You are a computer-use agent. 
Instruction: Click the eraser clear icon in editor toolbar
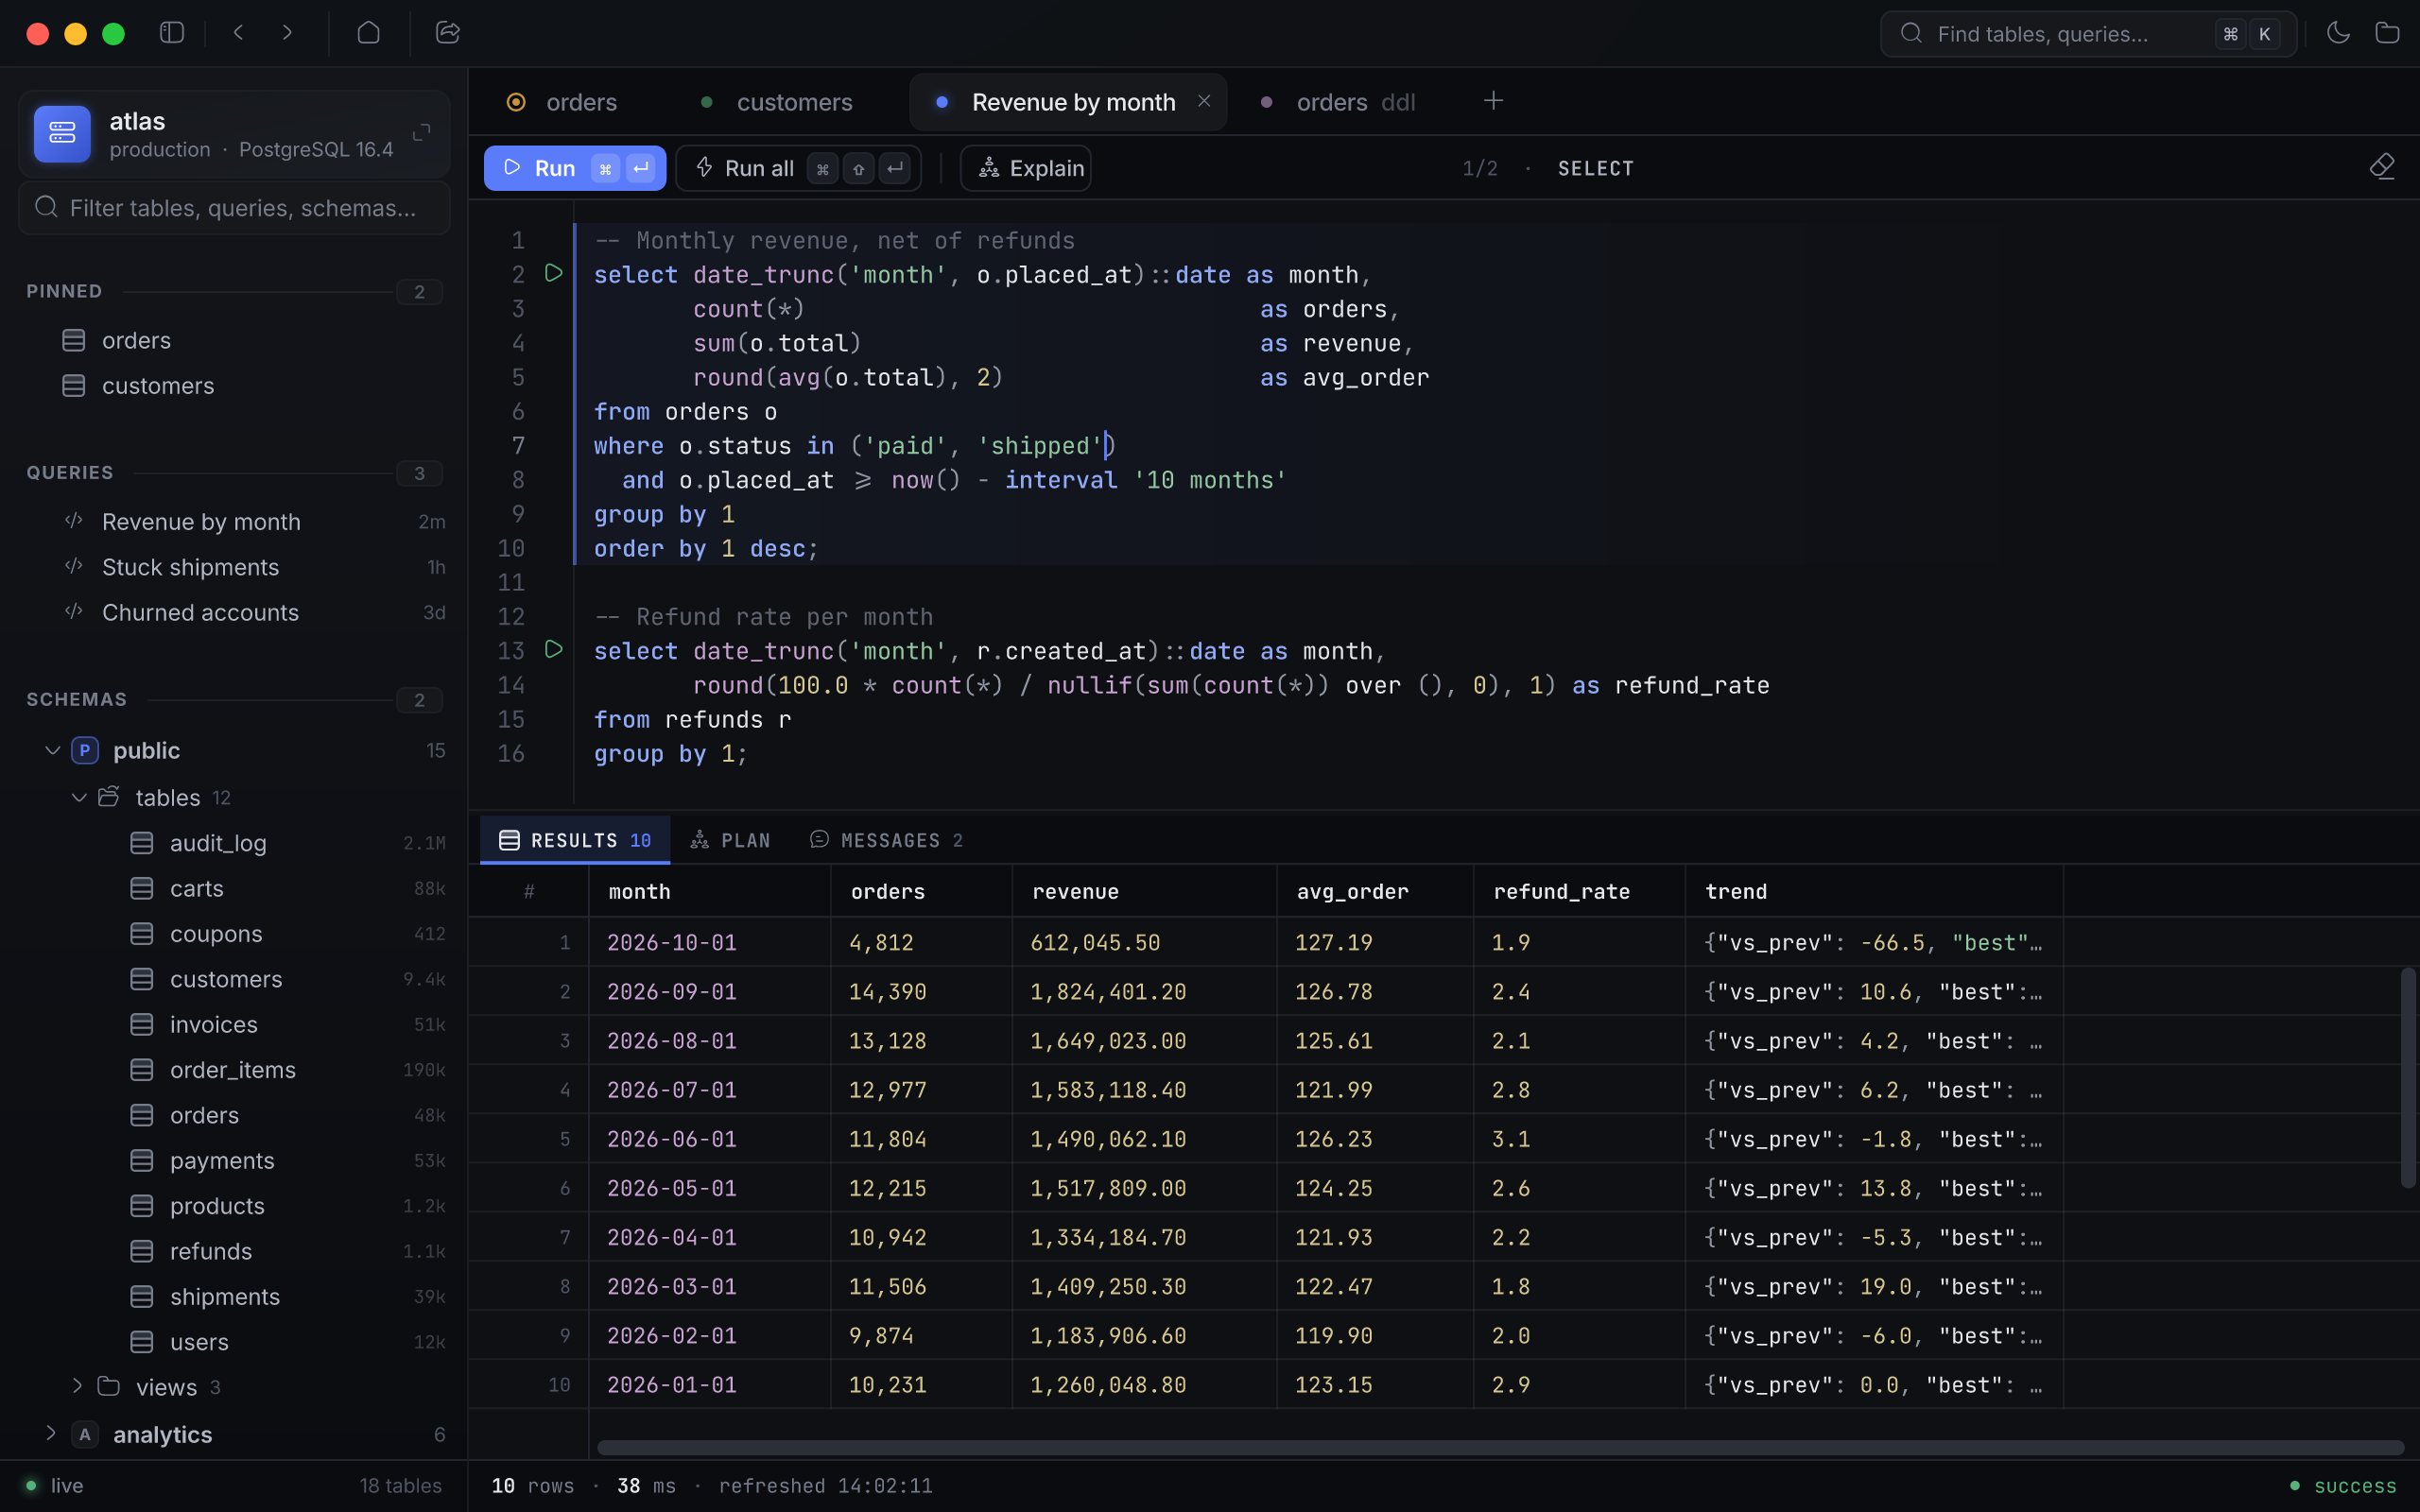[x=2382, y=167]
